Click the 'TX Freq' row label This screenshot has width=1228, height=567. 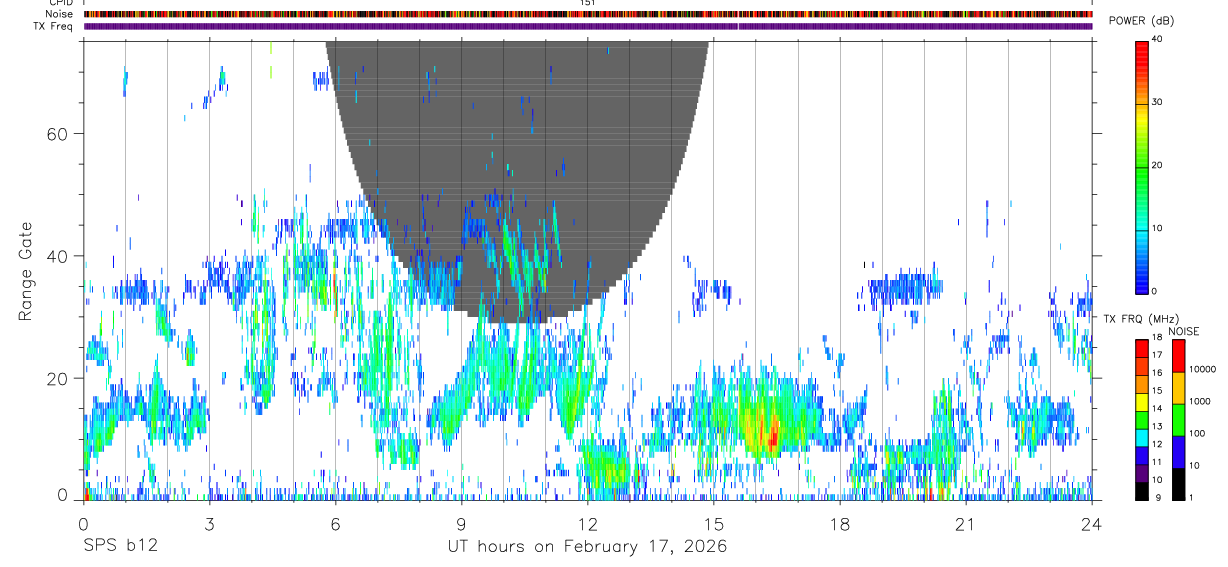point(54,26)
